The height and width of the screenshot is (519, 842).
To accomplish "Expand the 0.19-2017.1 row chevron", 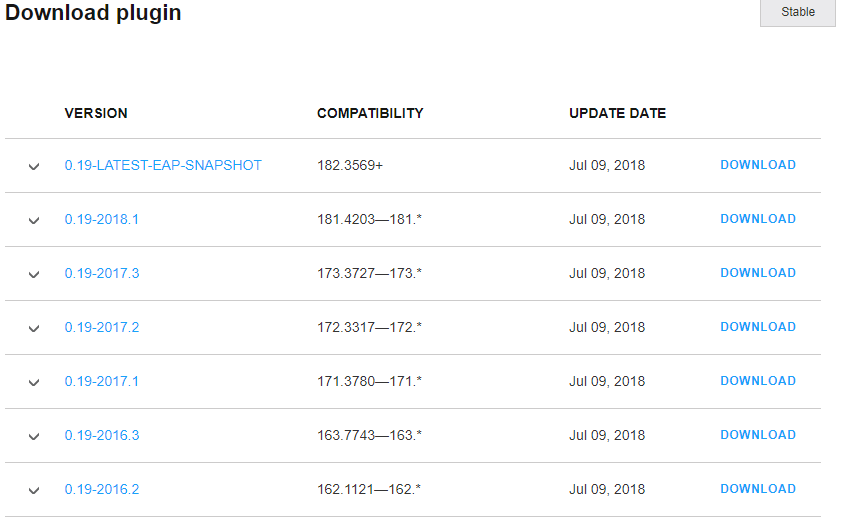I will pos(34,383).
